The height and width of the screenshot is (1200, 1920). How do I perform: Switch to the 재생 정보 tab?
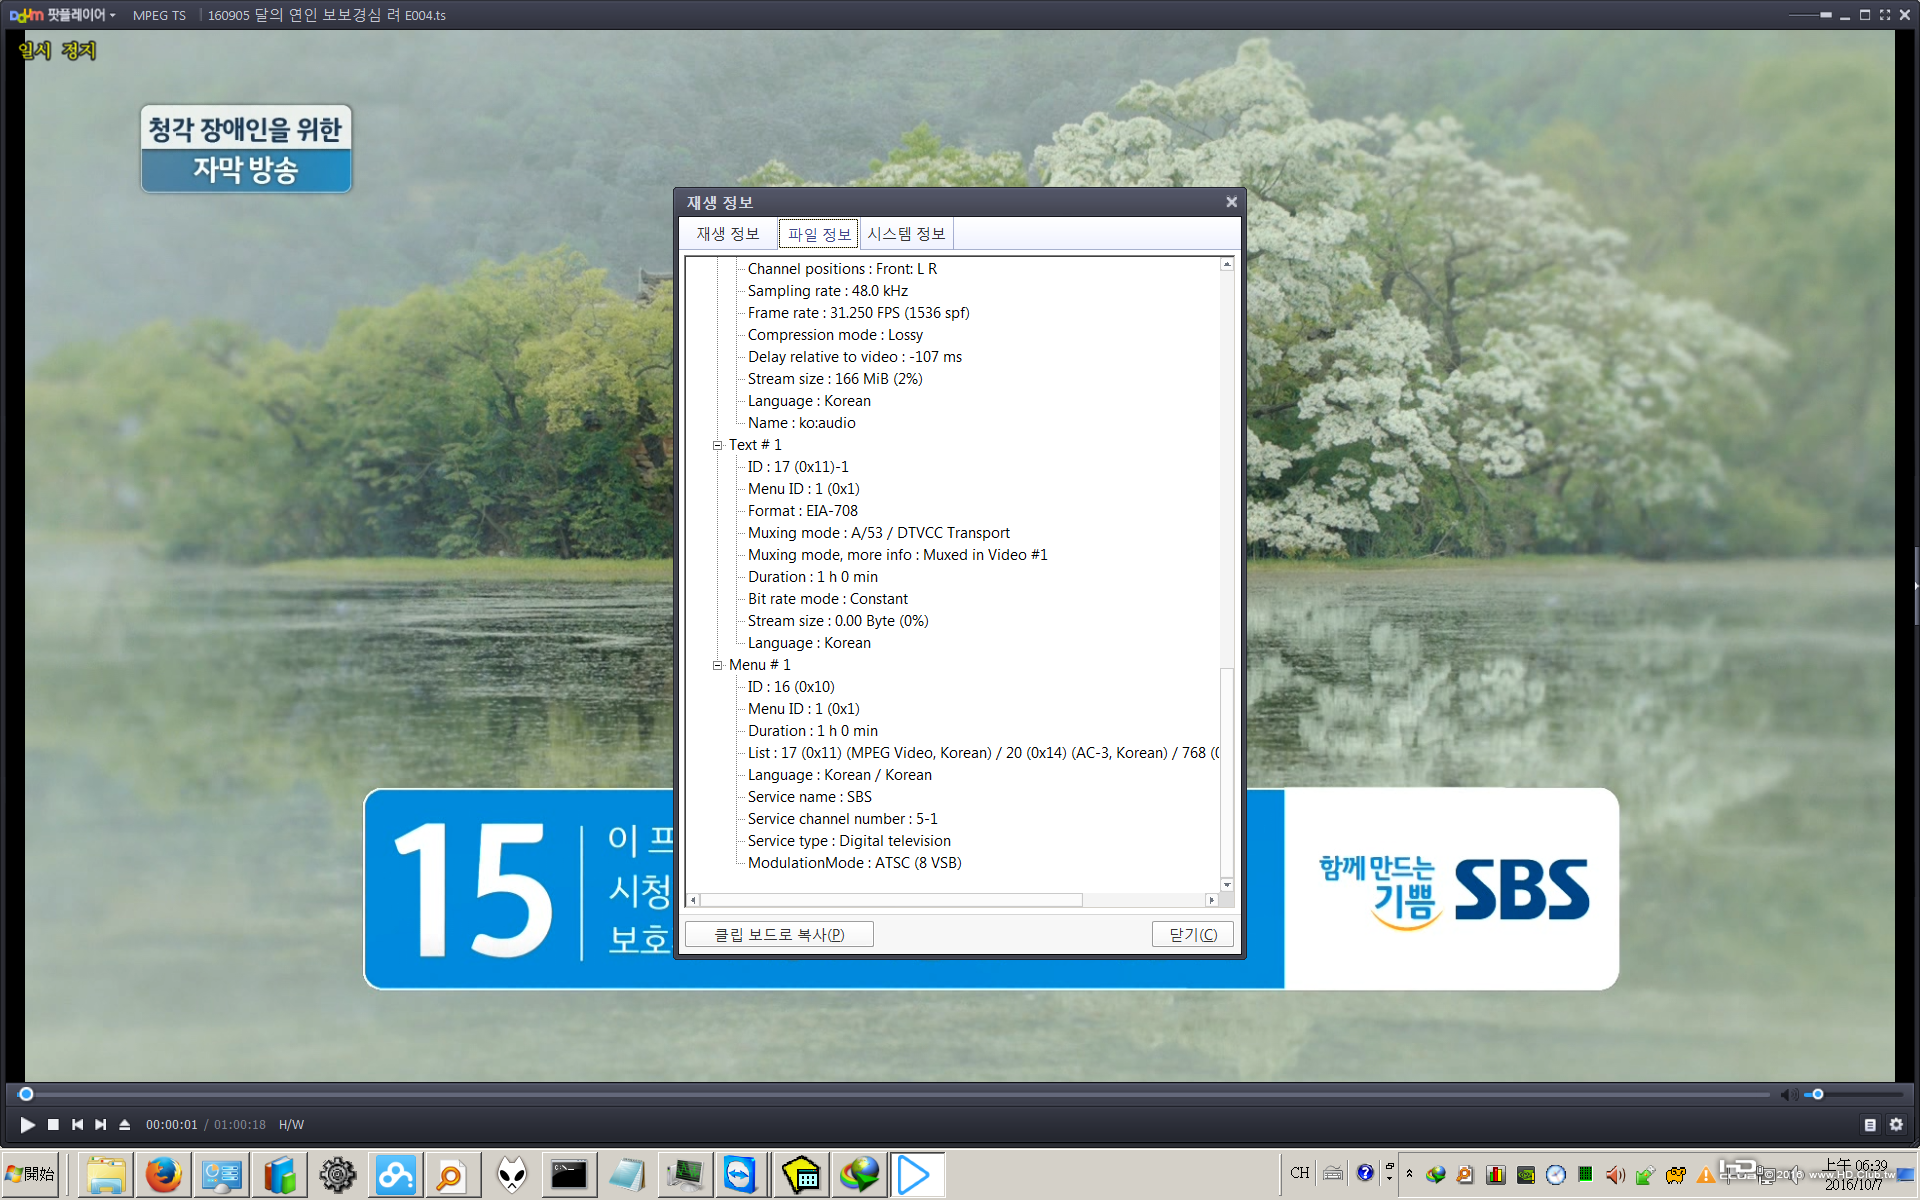(727, 234)
